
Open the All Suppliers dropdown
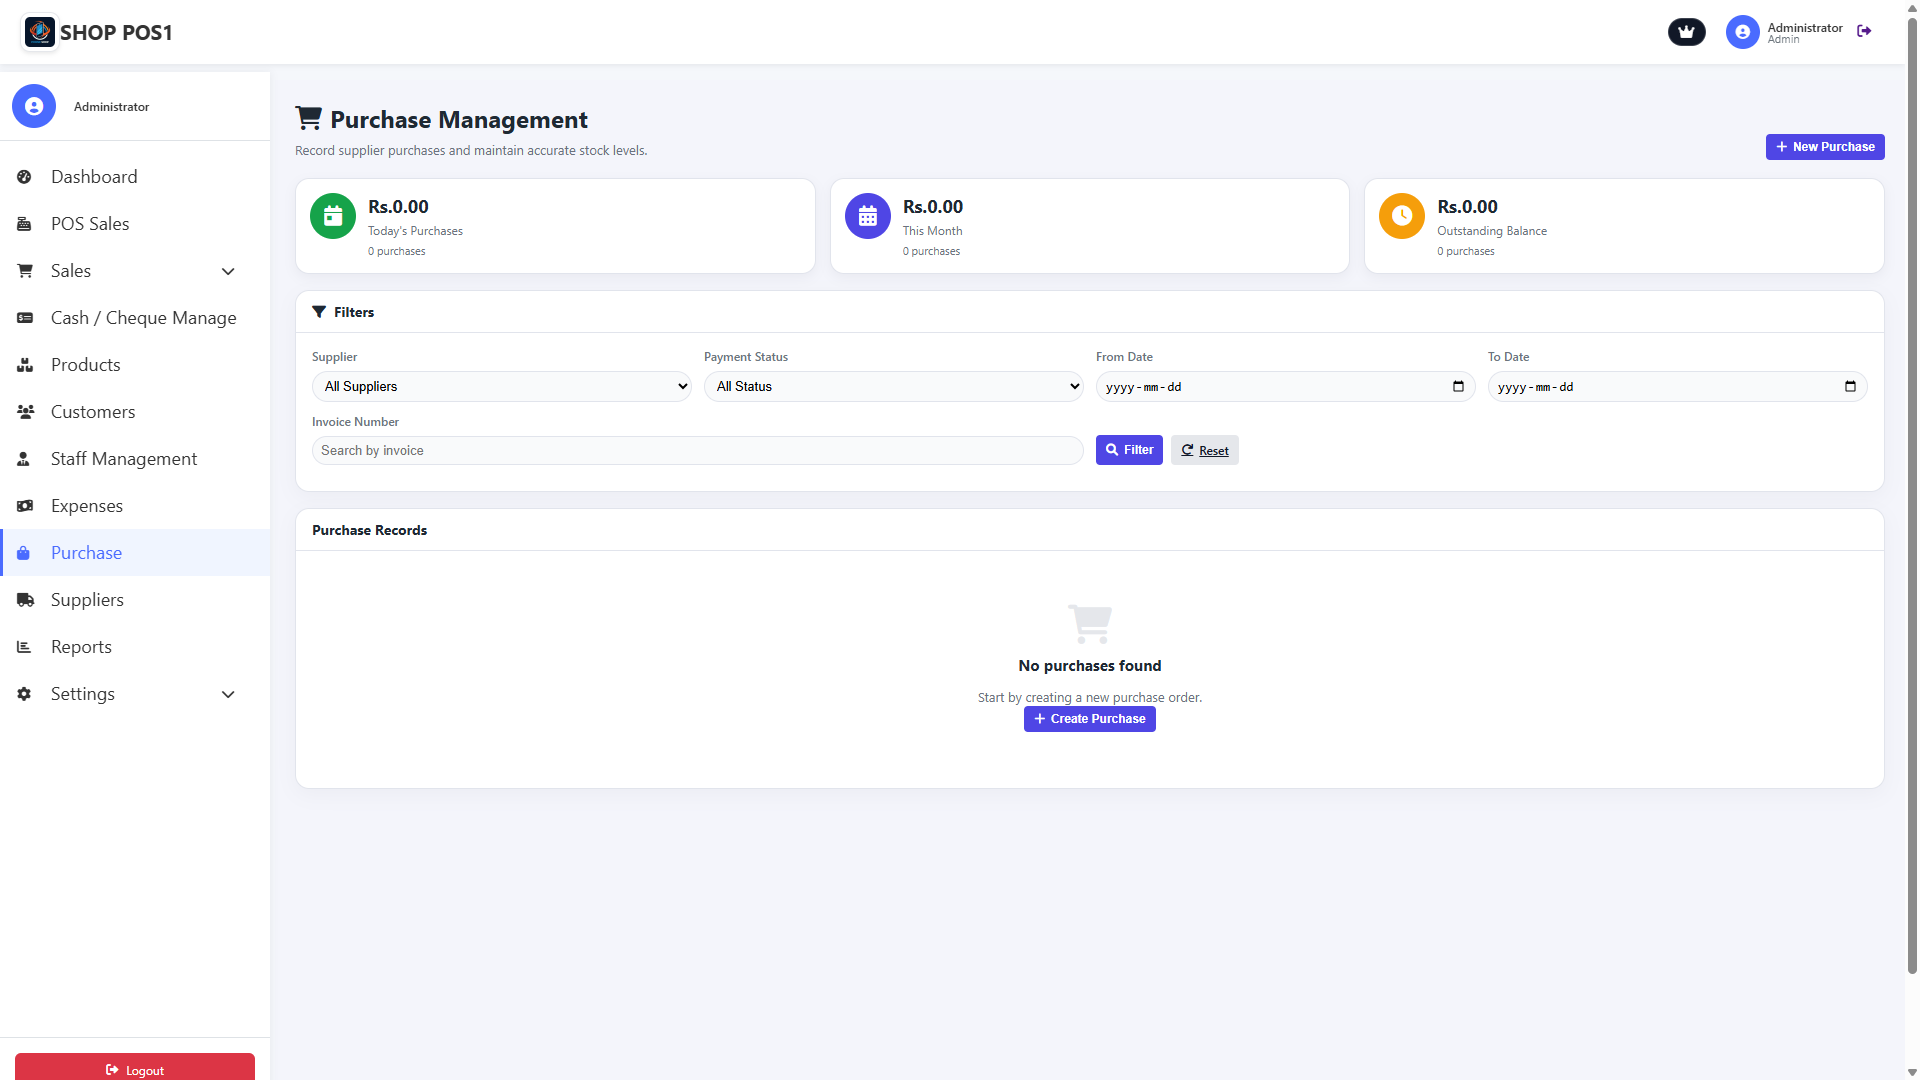click(x=501, y=387)
